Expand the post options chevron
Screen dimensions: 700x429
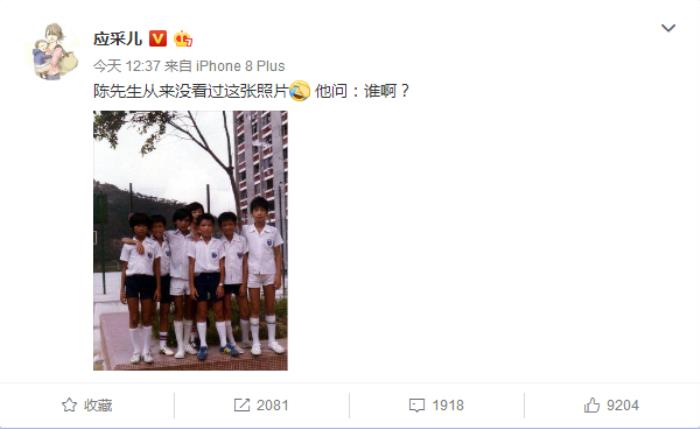pyautogui.click(x=668, y=28)
